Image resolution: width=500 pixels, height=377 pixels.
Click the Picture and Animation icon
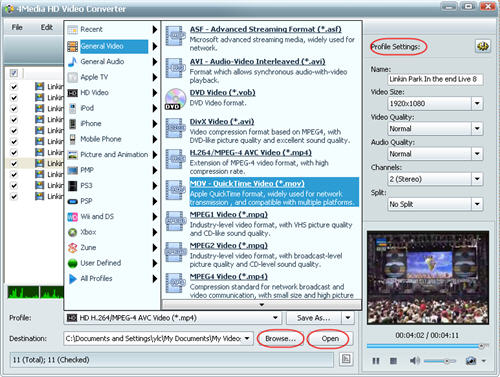tap(72, 155)
